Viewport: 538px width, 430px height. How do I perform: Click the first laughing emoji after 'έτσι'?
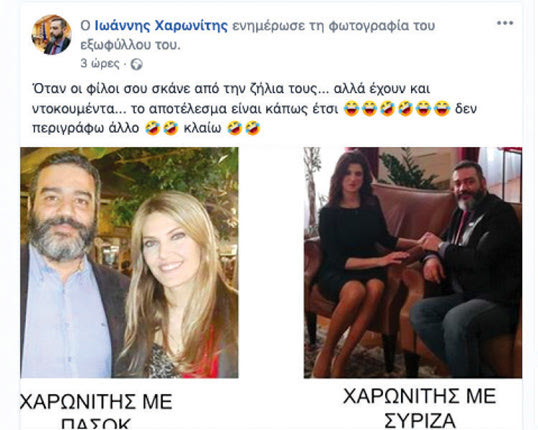(x=351, y=109)
